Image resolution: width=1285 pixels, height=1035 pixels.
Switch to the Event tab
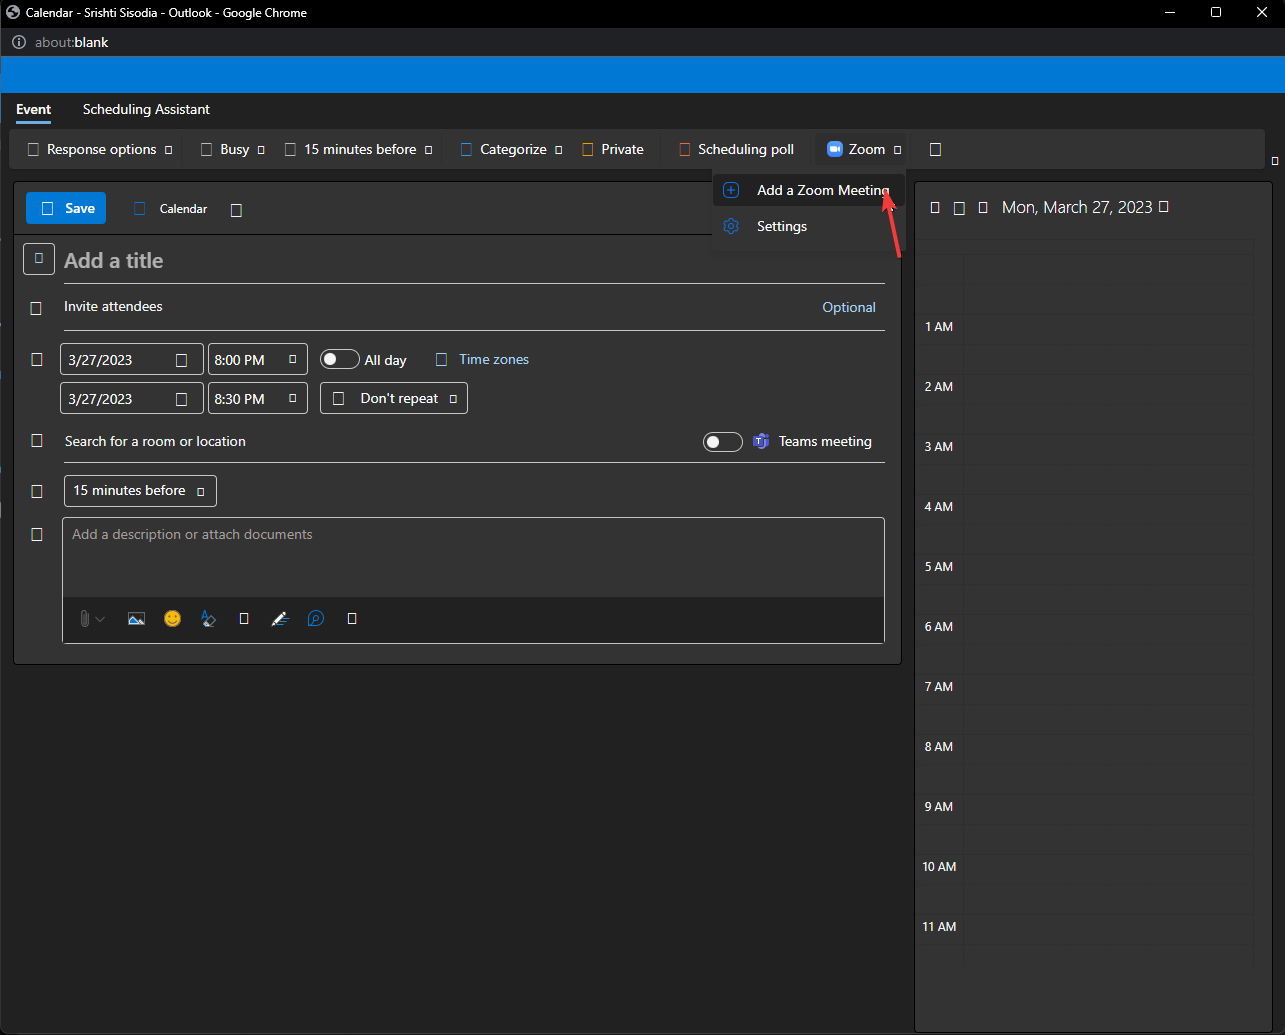pos(34,109)
